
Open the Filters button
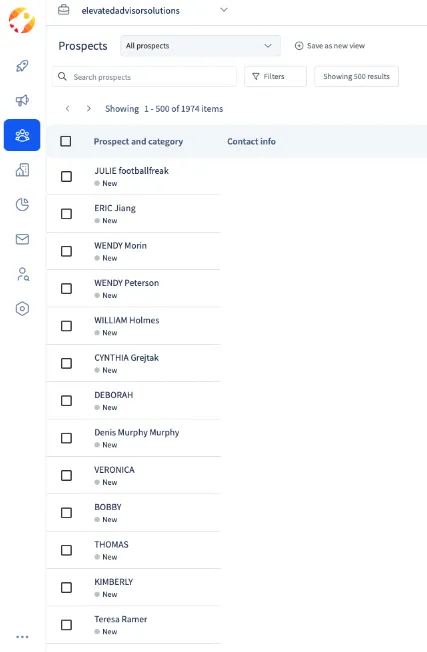[x=275, y=77]
